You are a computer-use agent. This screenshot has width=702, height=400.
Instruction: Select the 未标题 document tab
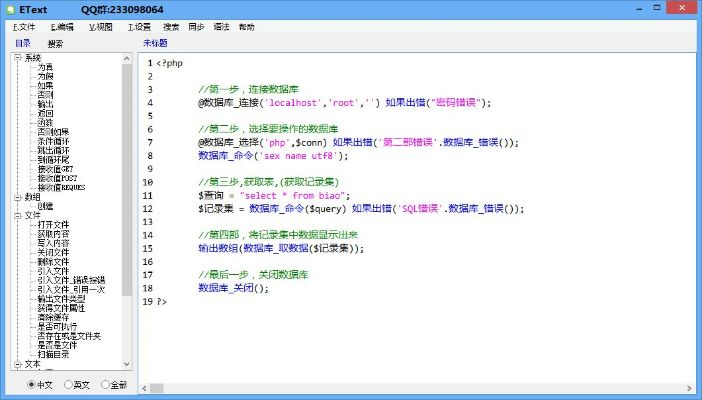click(x=155, y=44)
